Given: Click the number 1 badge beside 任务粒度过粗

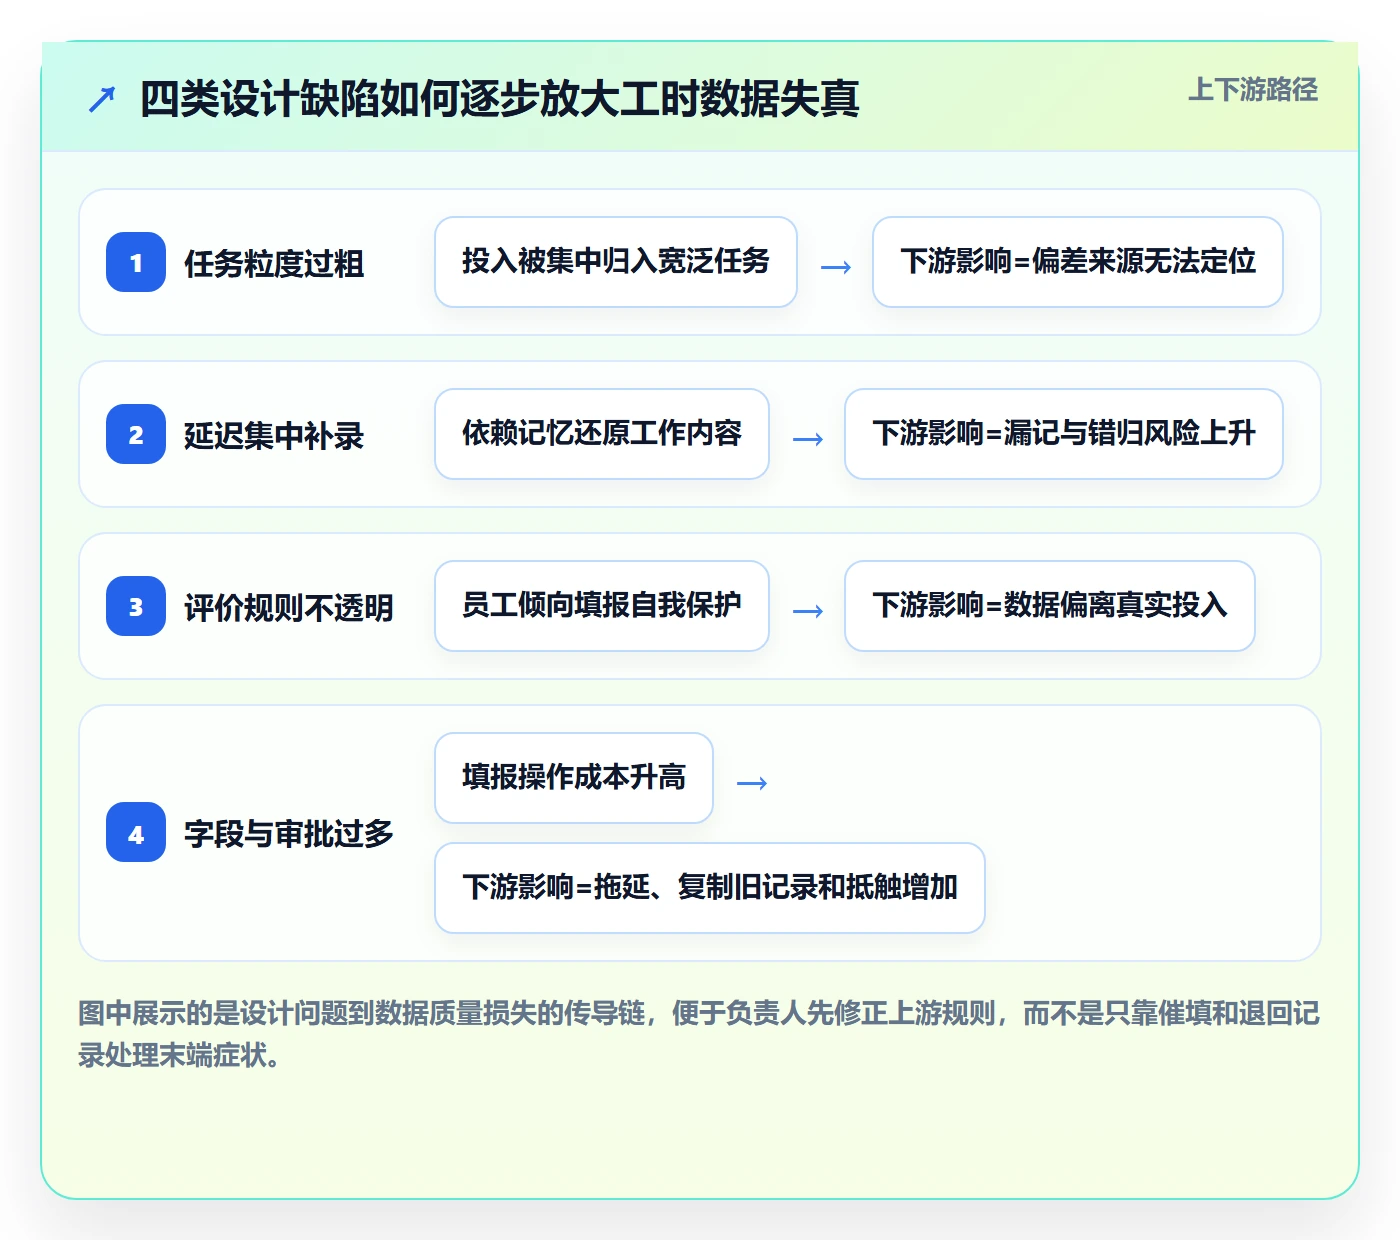Looking at the screenshot, I should pos(136,262).
